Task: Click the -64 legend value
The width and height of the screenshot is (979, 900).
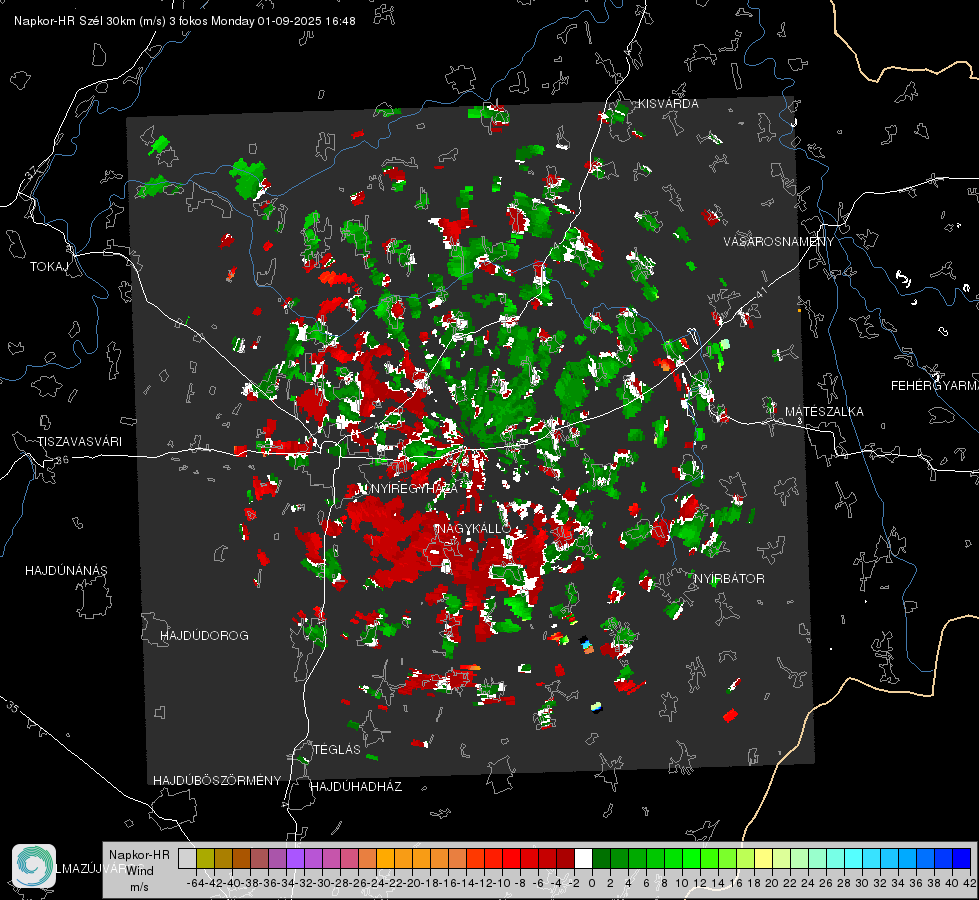Action: coord(196,883)
